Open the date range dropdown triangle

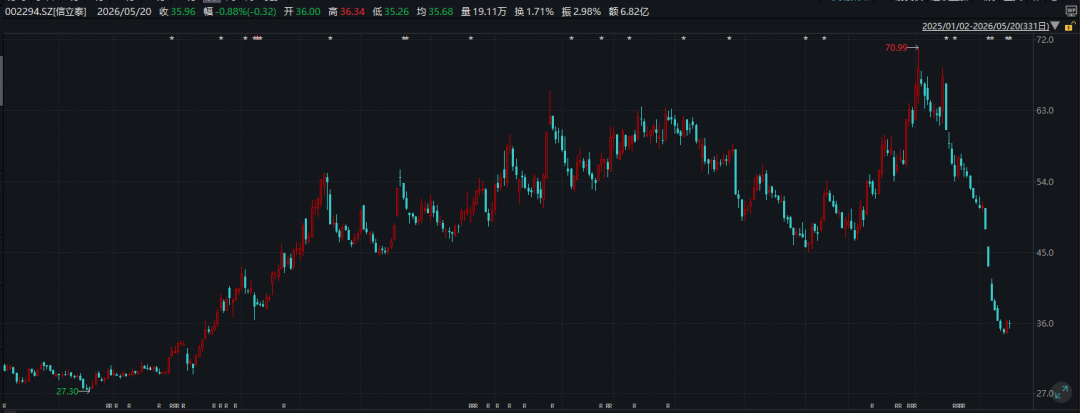pos(1056,27)
